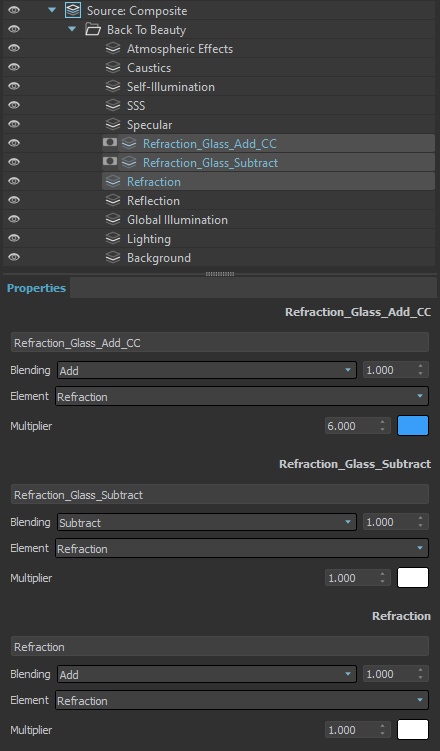Select the Atmospheric Effects layer icon
440x751 pixels.
point(113,48)
